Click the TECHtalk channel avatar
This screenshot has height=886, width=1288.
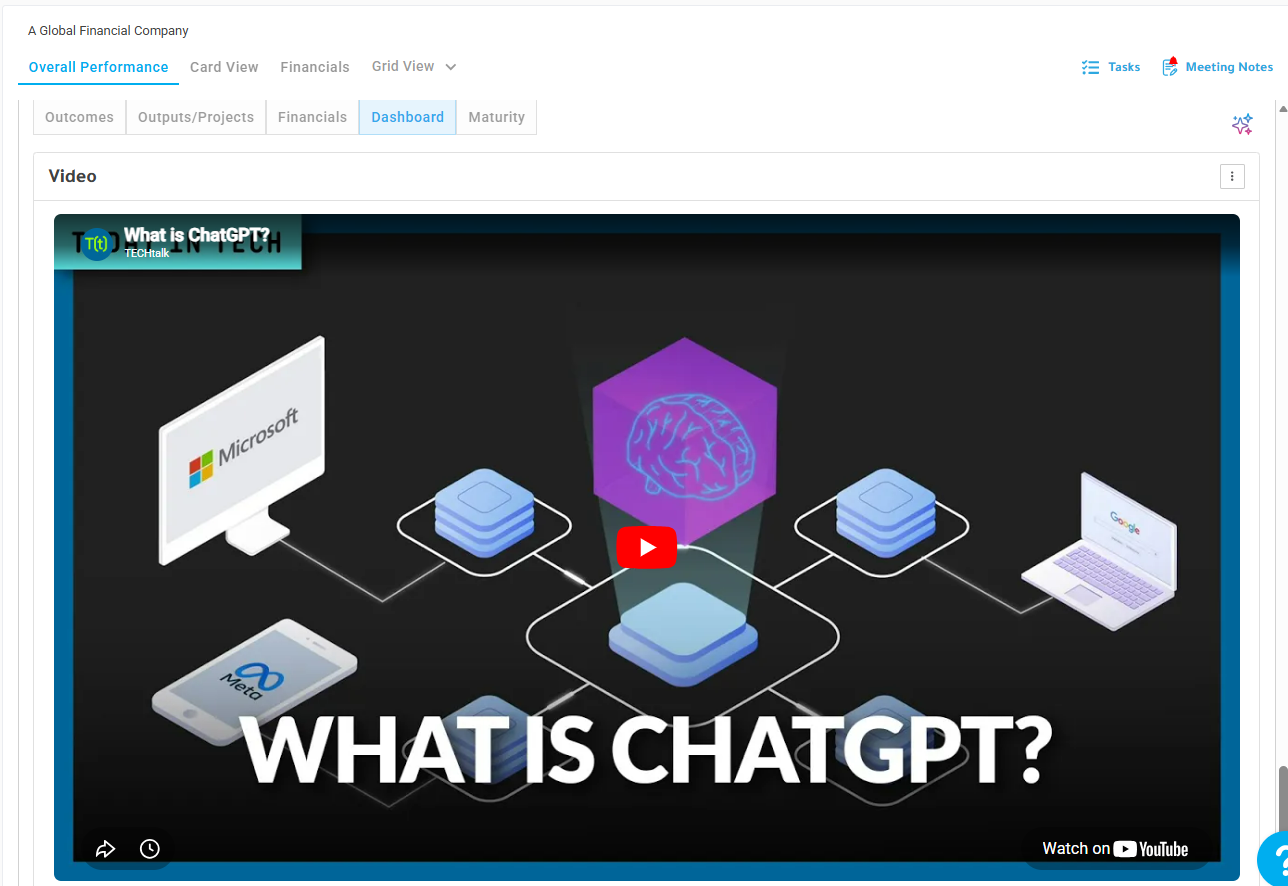pyautogui.click(x=97, y=243)
